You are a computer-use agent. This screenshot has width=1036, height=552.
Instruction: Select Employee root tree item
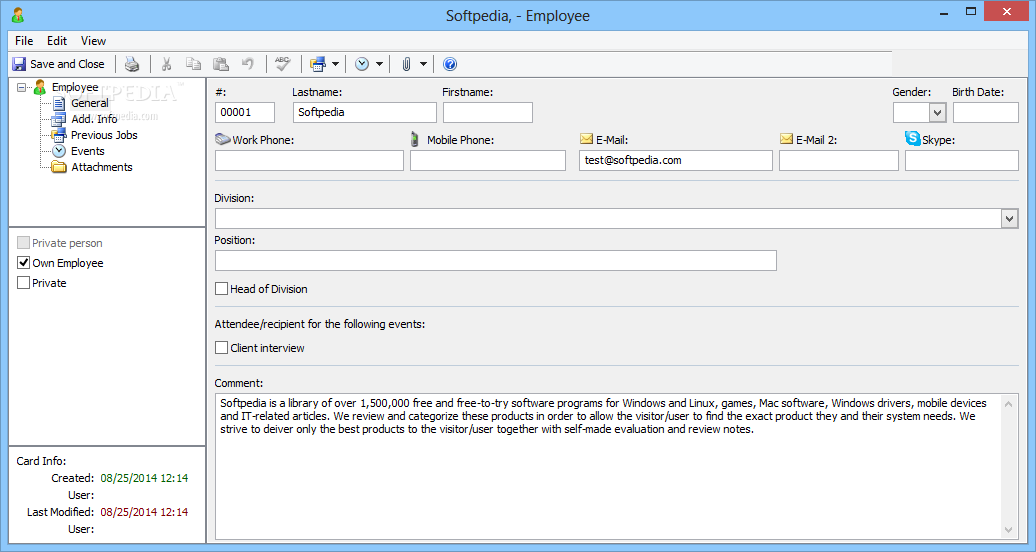pyautogui.click(x=75, y=87)
